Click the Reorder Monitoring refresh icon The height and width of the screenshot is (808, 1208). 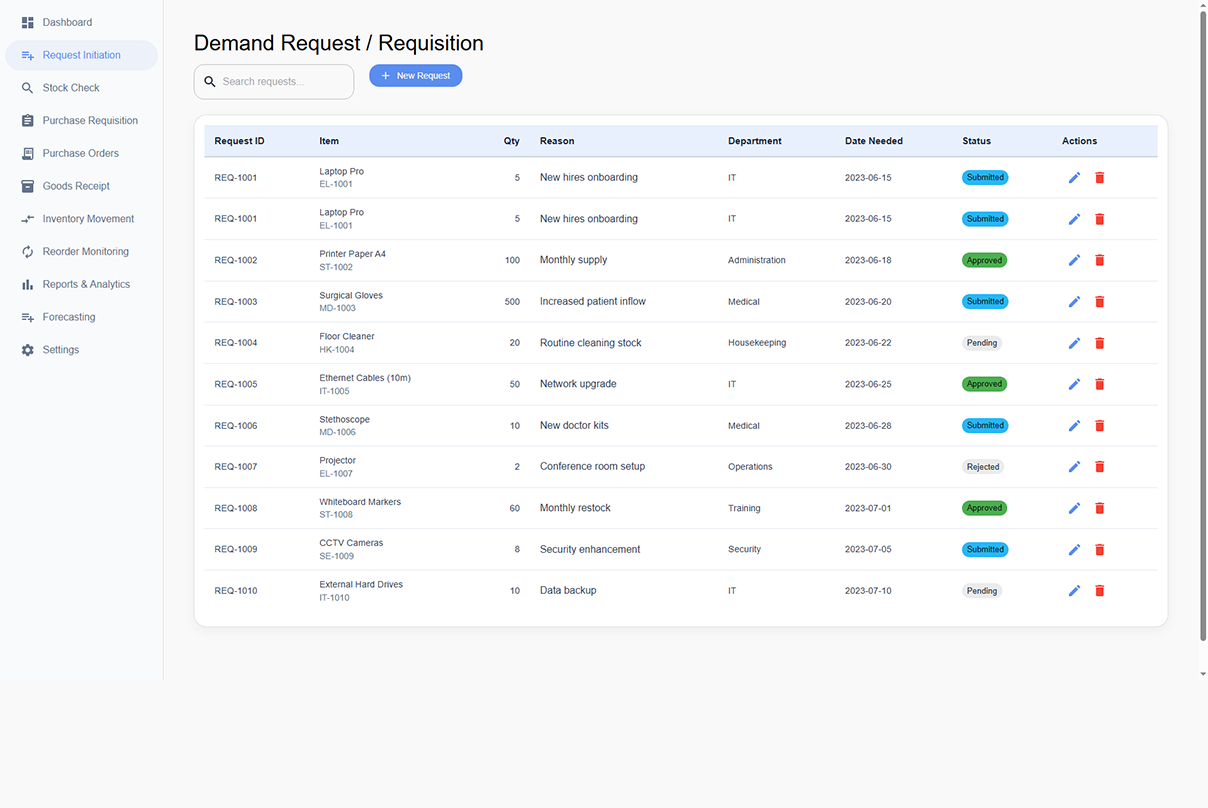point(28,252)
